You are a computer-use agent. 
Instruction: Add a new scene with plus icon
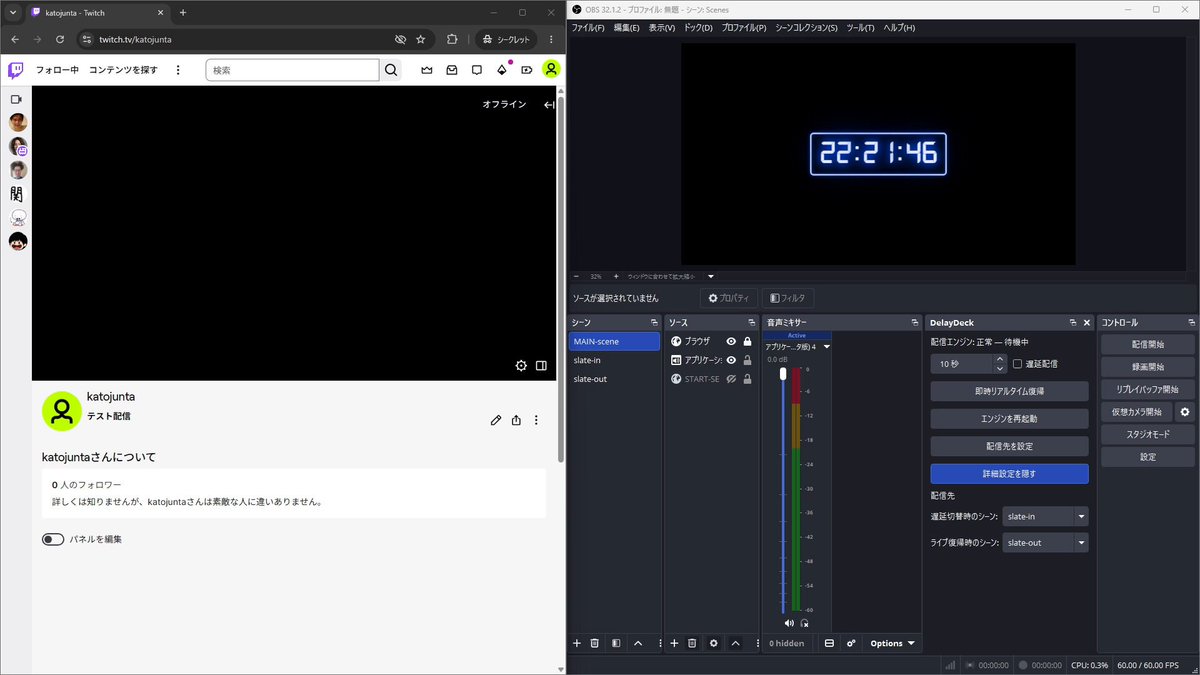(577, 643)
